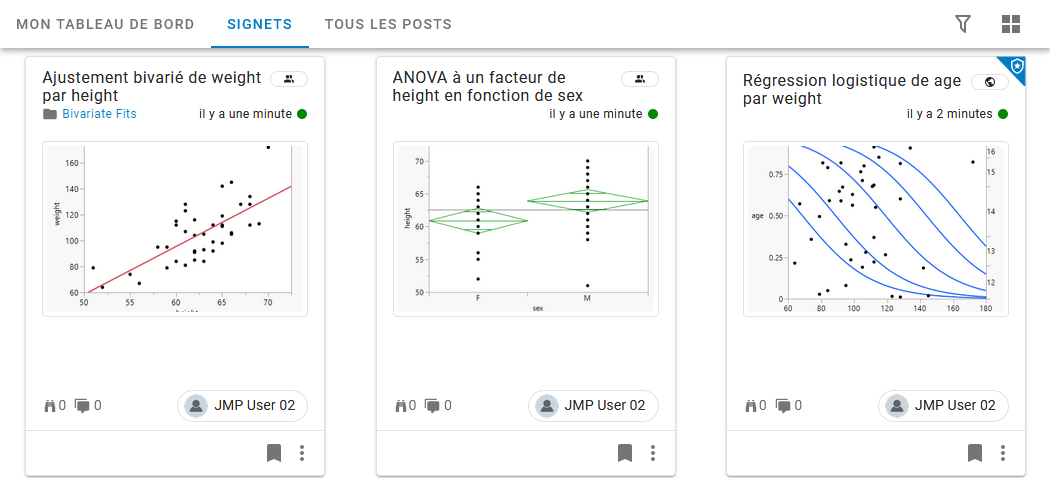This screenshot has width=1050, height=494.
Task: Open more options menu for Ajustement bivarié post
Action: click(x=302, y=453)
